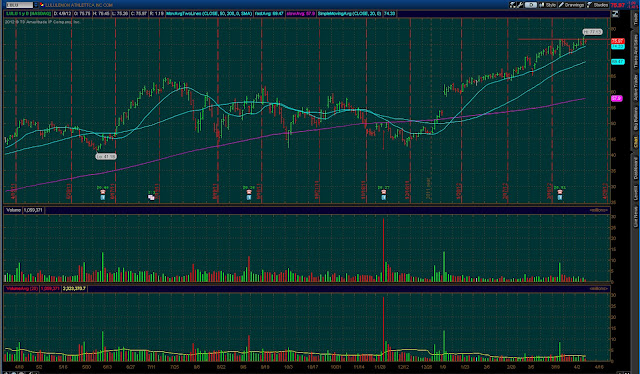Select the magenta 57.9 price axis label
The image size is (640, 374).
click(617, 98)
